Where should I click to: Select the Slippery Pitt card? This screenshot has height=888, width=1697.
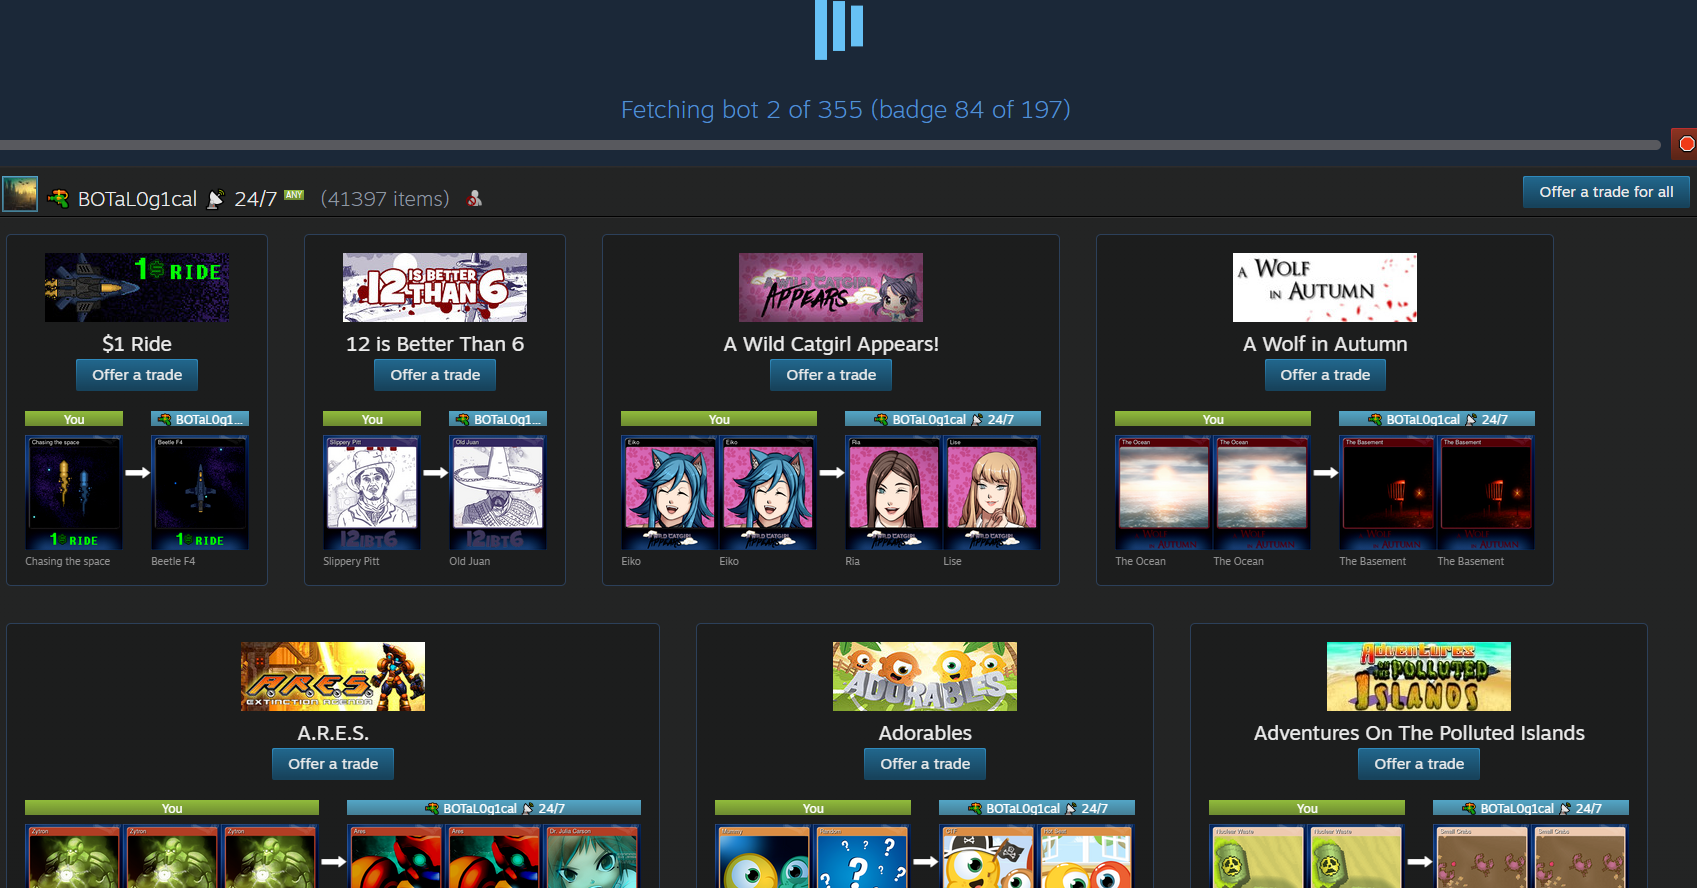tap(372, 492)
